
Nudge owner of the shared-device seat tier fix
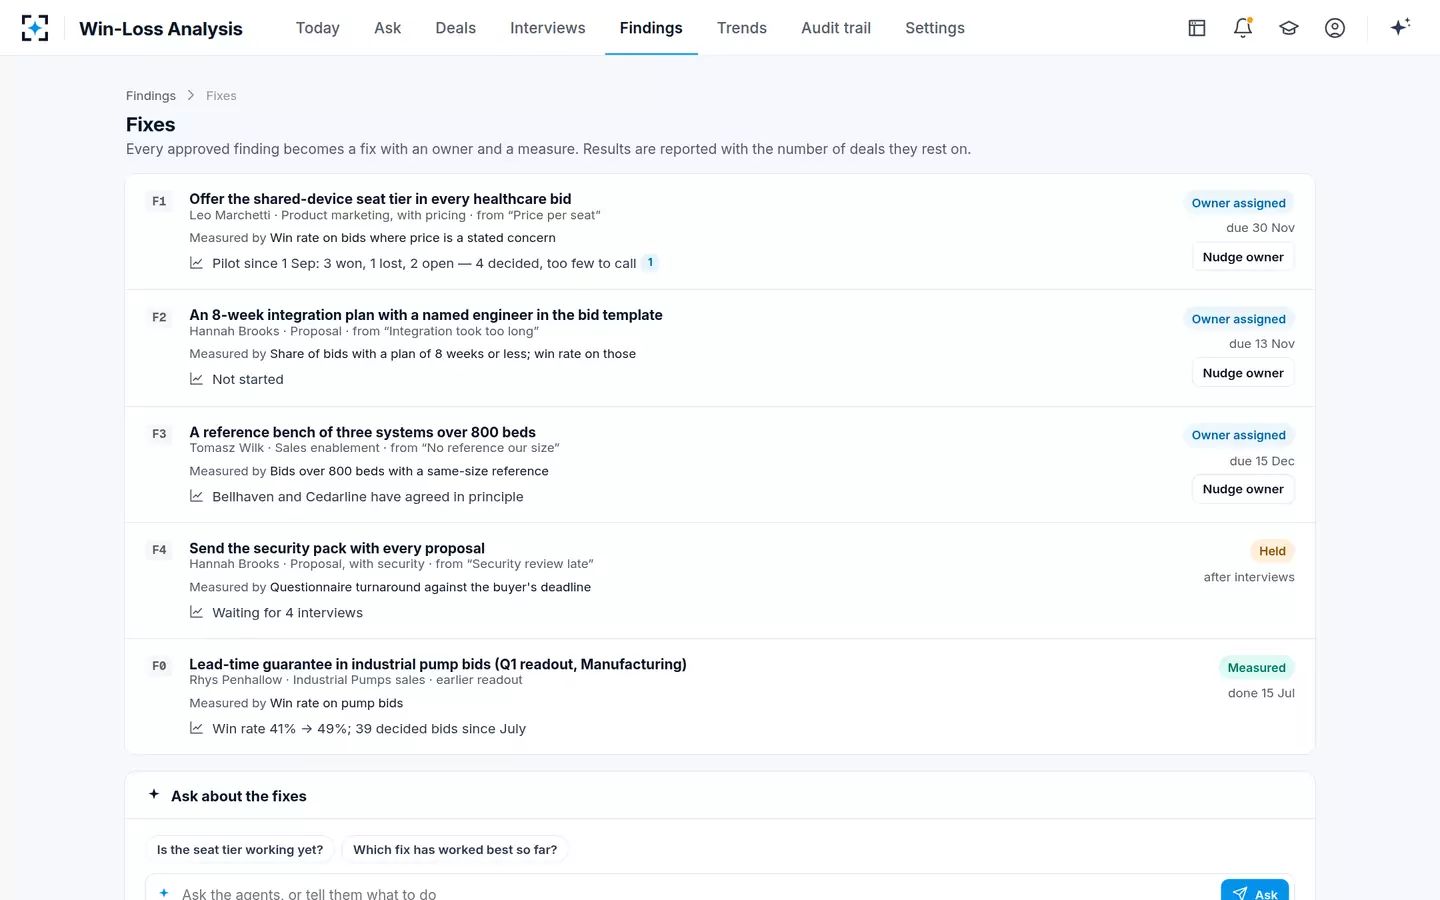click(x=1243, y=257)
